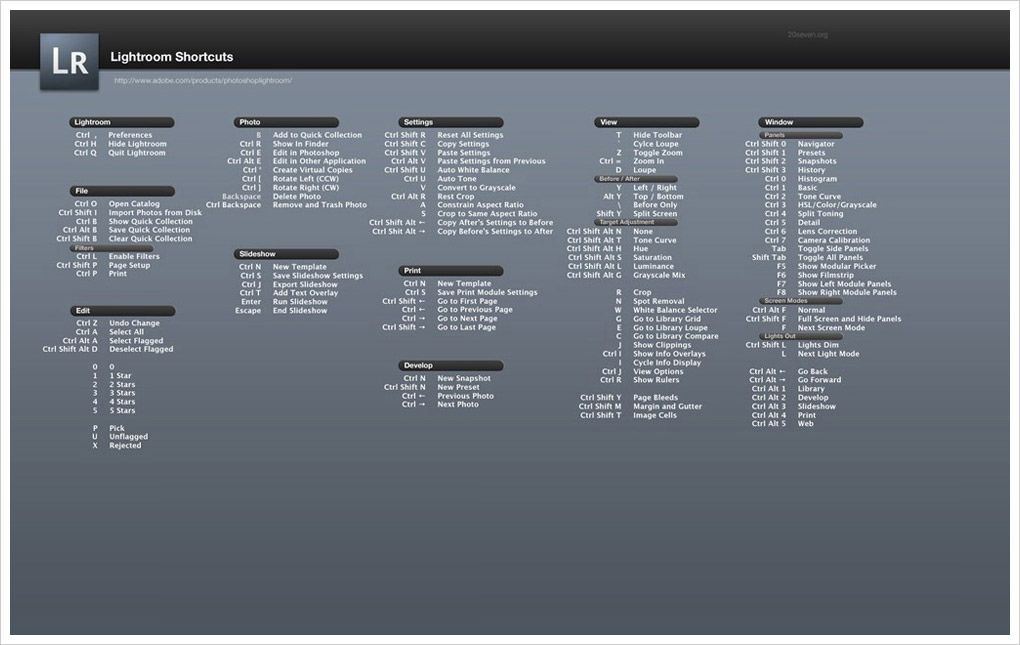Image resolution: width=1020 pixels, height=645 pixels.
Task: Click "White Balance Selector" entry
Action: point(676,311)
